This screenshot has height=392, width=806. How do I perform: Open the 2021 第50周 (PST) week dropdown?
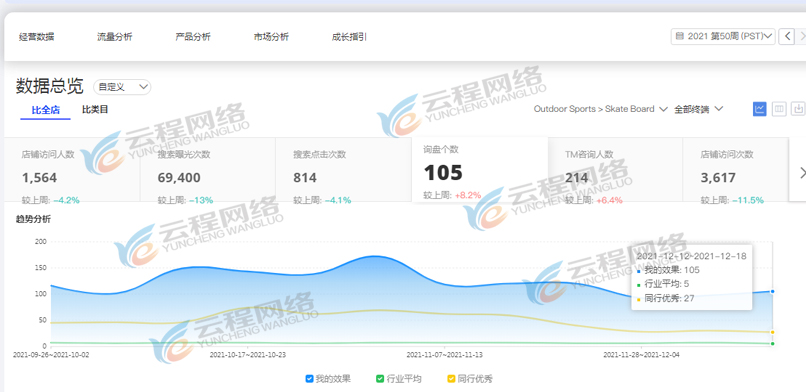(x=723, y=36)
